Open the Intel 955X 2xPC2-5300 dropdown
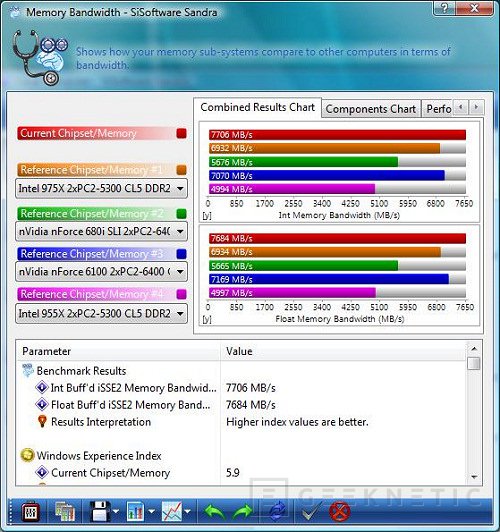The image size is (500, 532). [x=101, y=313]
